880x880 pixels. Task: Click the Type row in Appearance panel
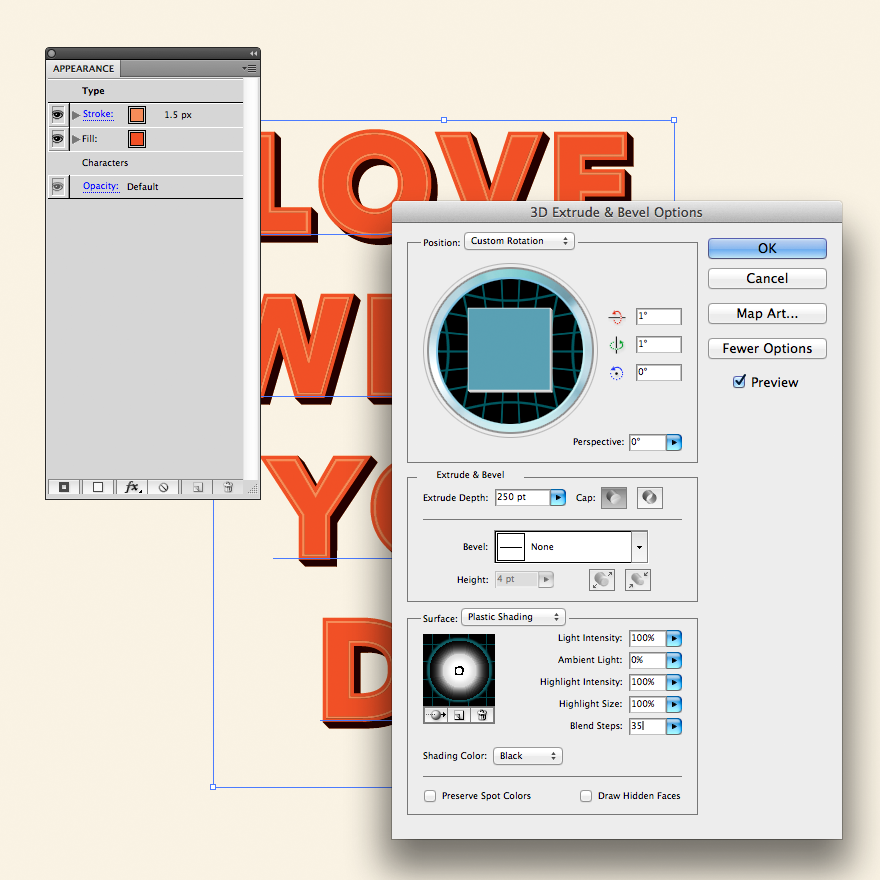pyautogui.click(x=145, y=91)
